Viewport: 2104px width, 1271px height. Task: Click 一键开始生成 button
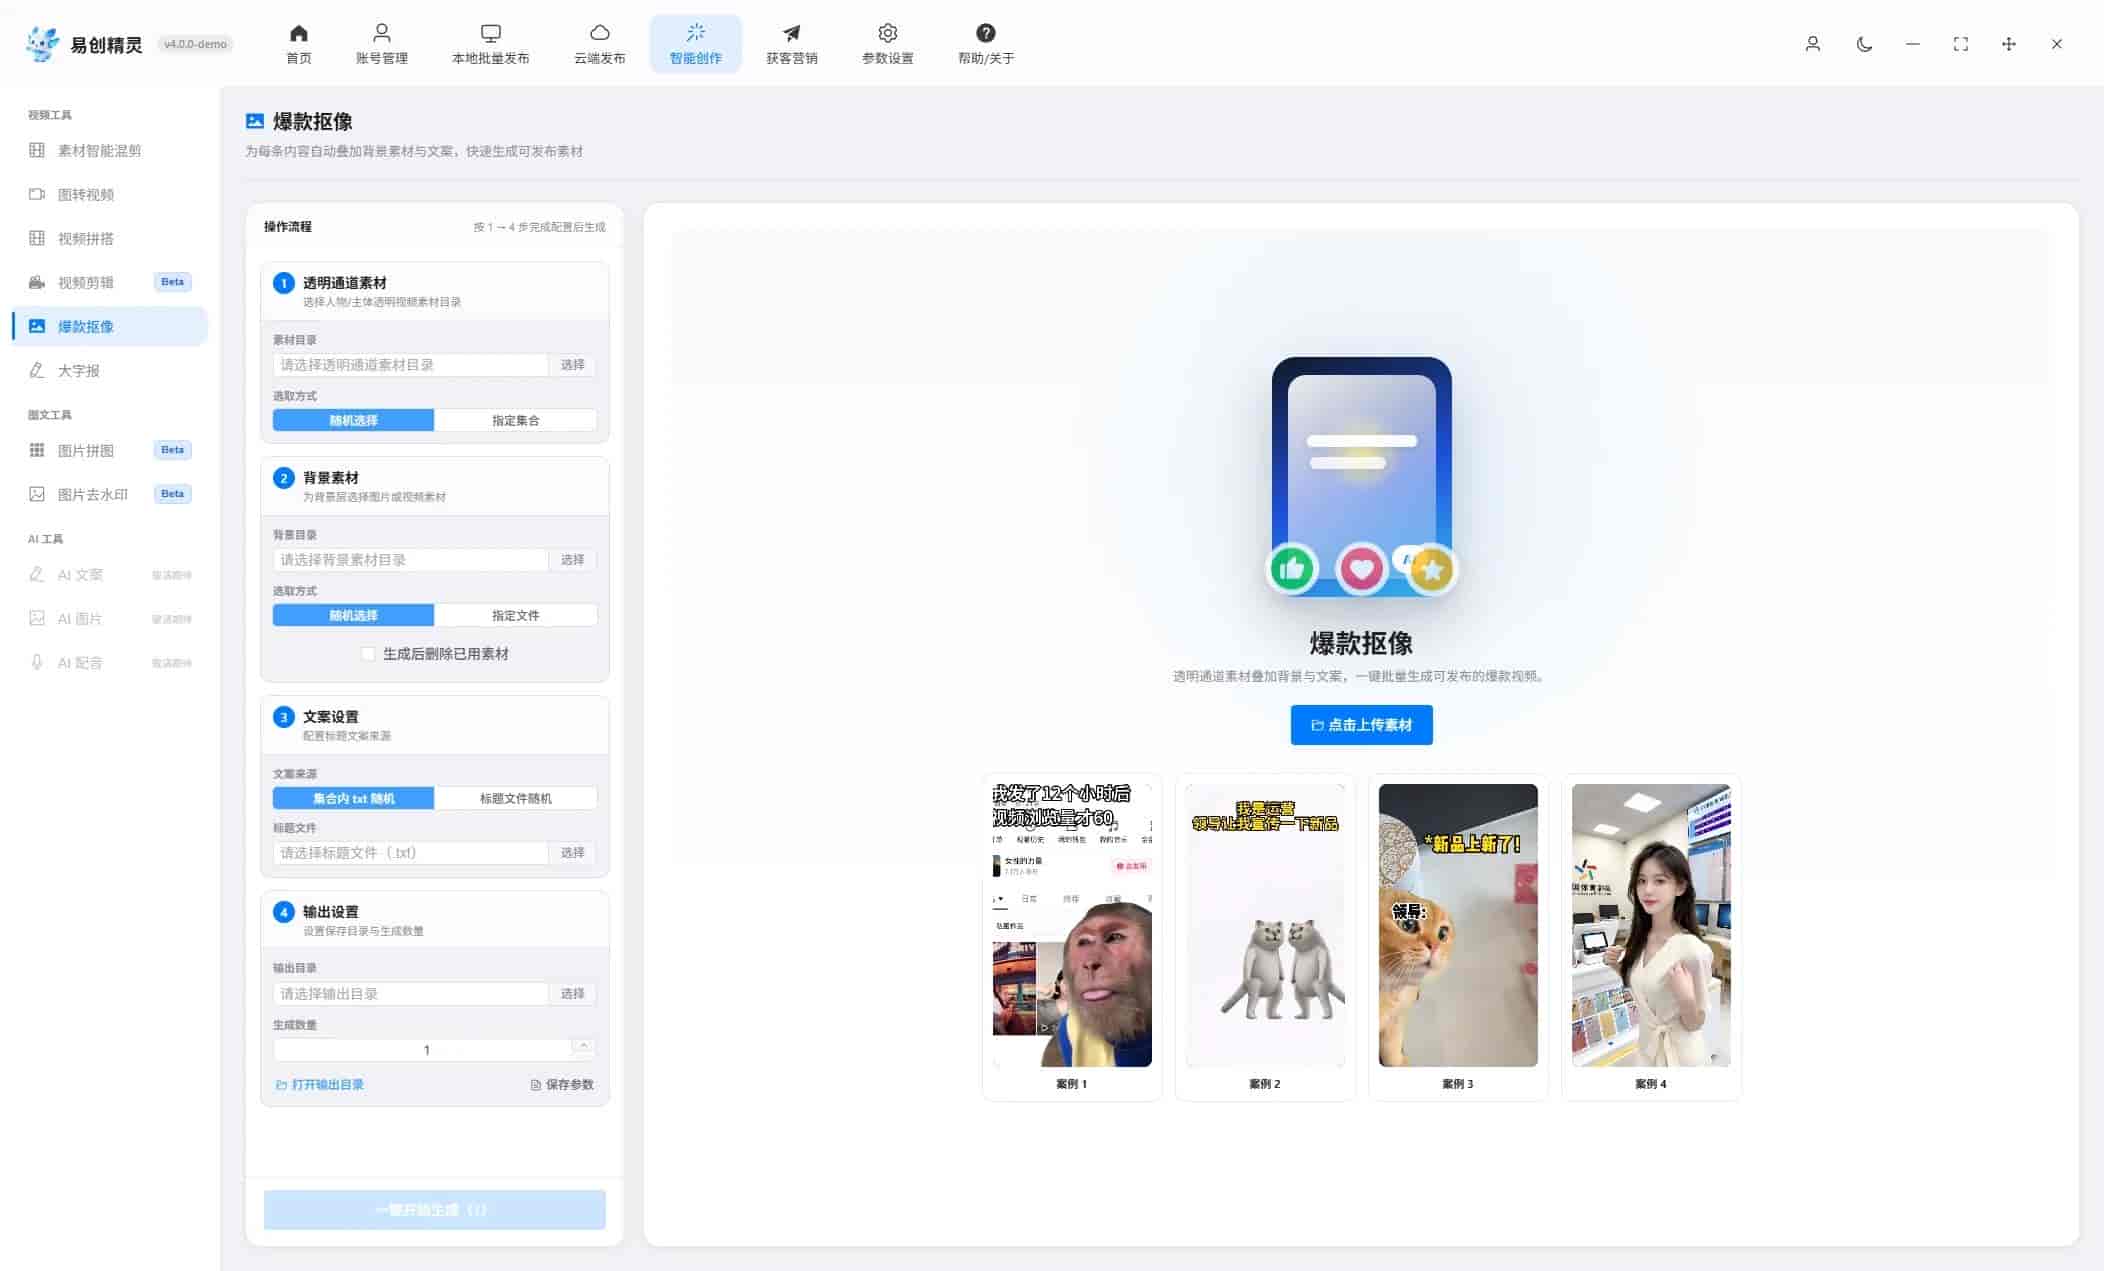[x=434, y=1210]
